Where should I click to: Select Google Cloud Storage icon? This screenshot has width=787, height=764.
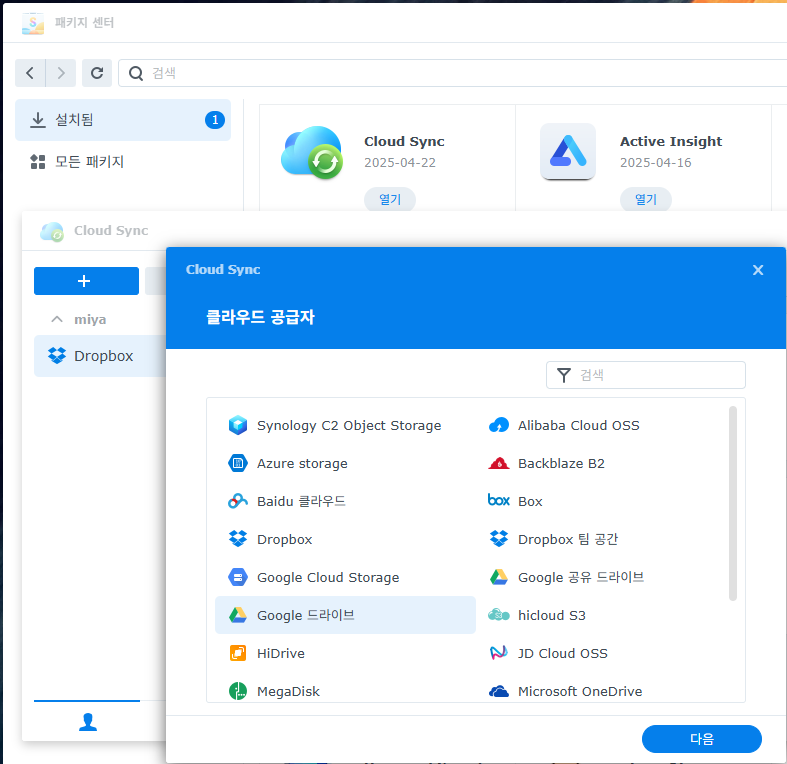(238, 577)
